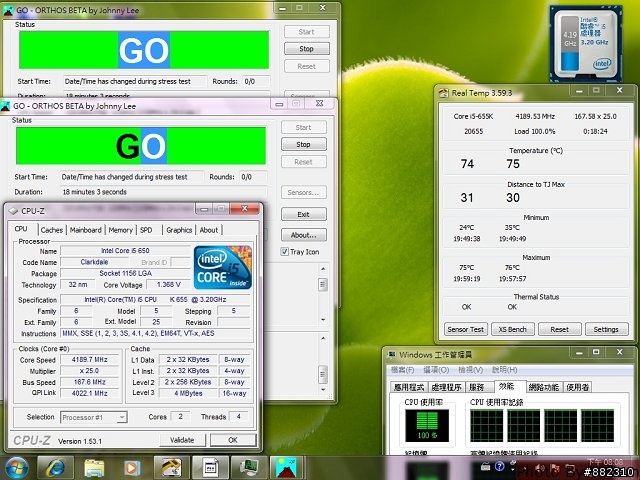This screenshot has height=480, width=640.
Task: Toggle the Tray Icon checkbox in ORTHOS
Action: click(285, 252)
